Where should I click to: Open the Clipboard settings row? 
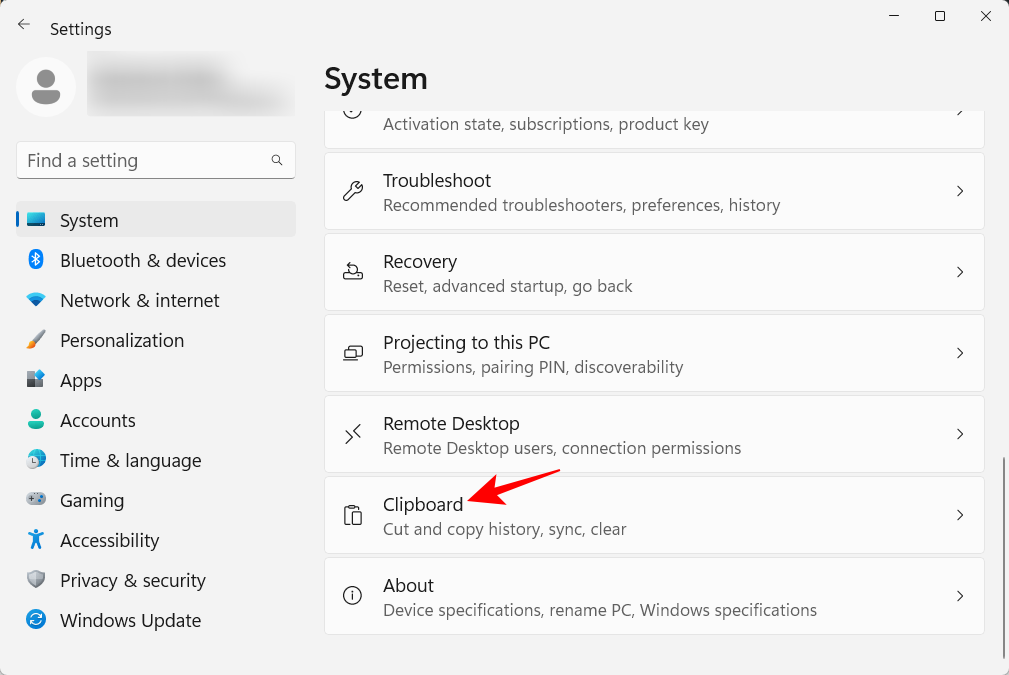pos(654,515)
